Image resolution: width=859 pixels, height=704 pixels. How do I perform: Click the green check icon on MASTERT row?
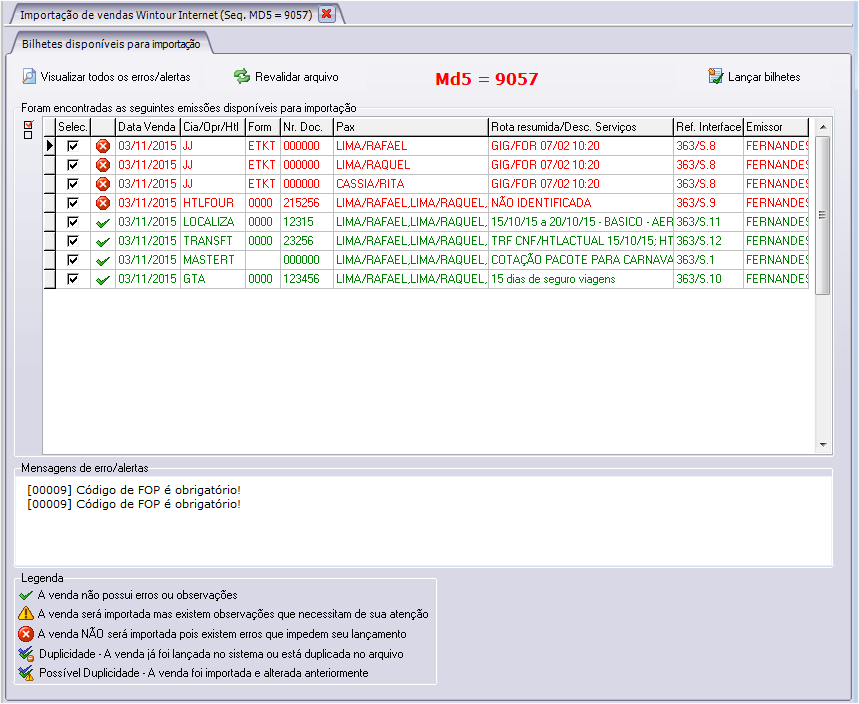[x=102, y=261]
